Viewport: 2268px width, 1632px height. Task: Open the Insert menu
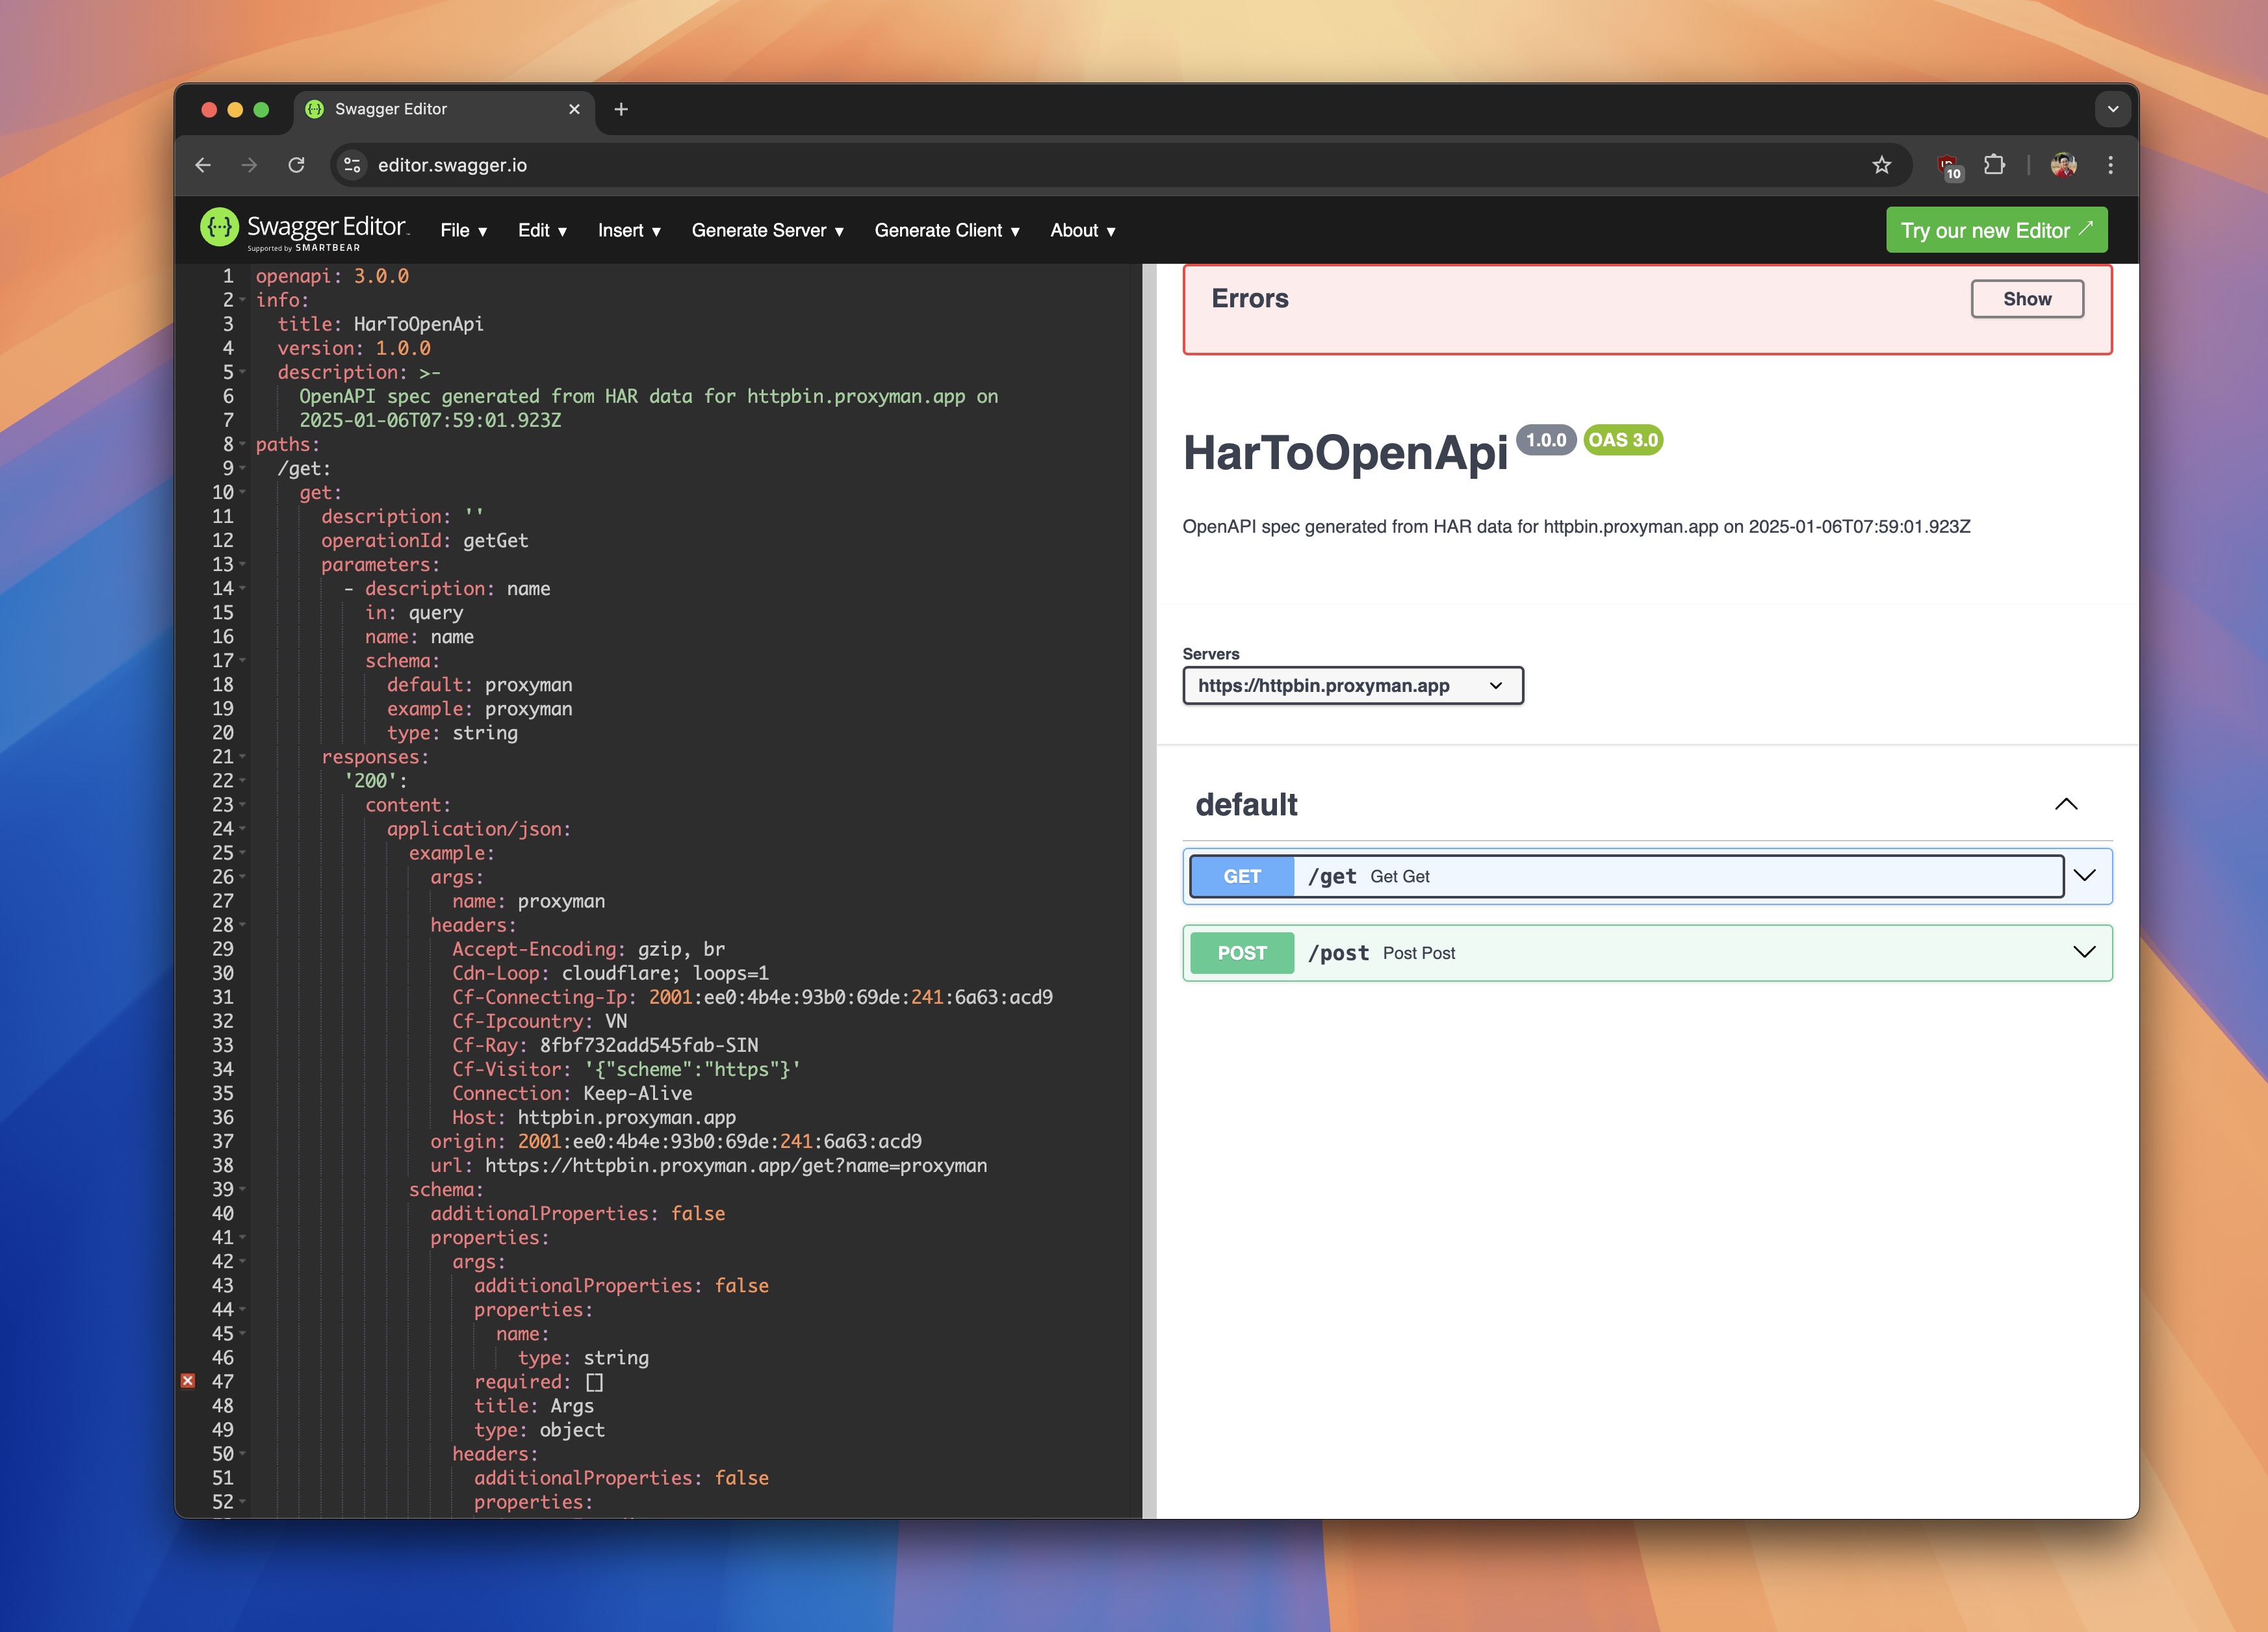click(630, 231)
